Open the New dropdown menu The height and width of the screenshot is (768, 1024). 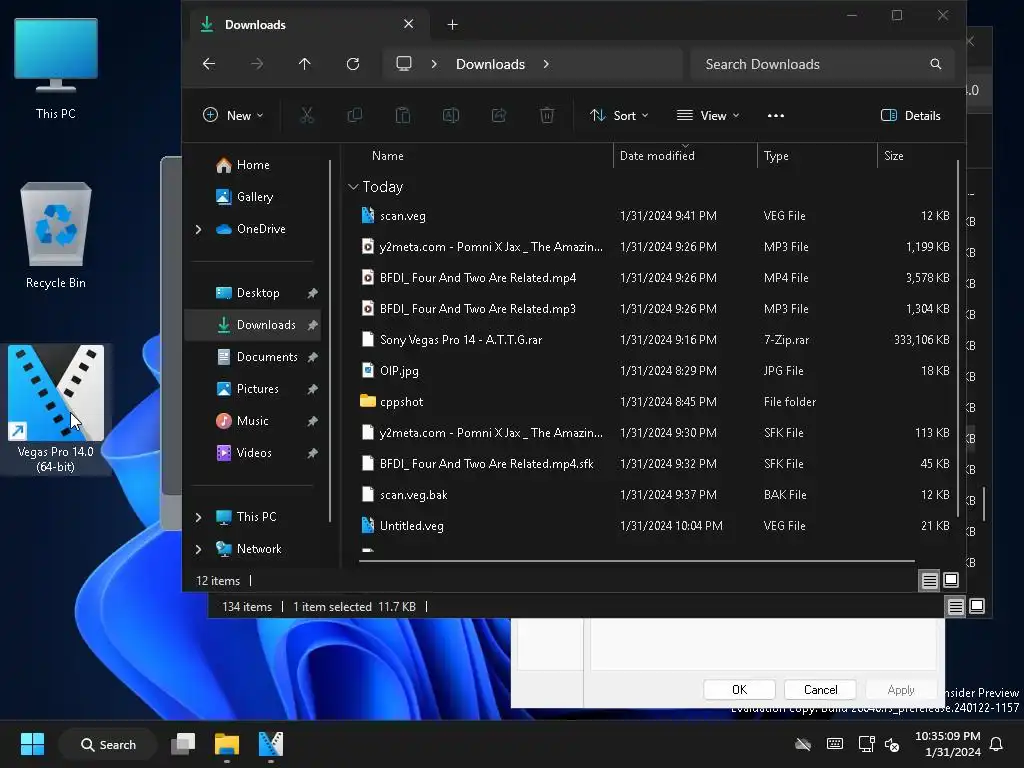coord(233,116)
